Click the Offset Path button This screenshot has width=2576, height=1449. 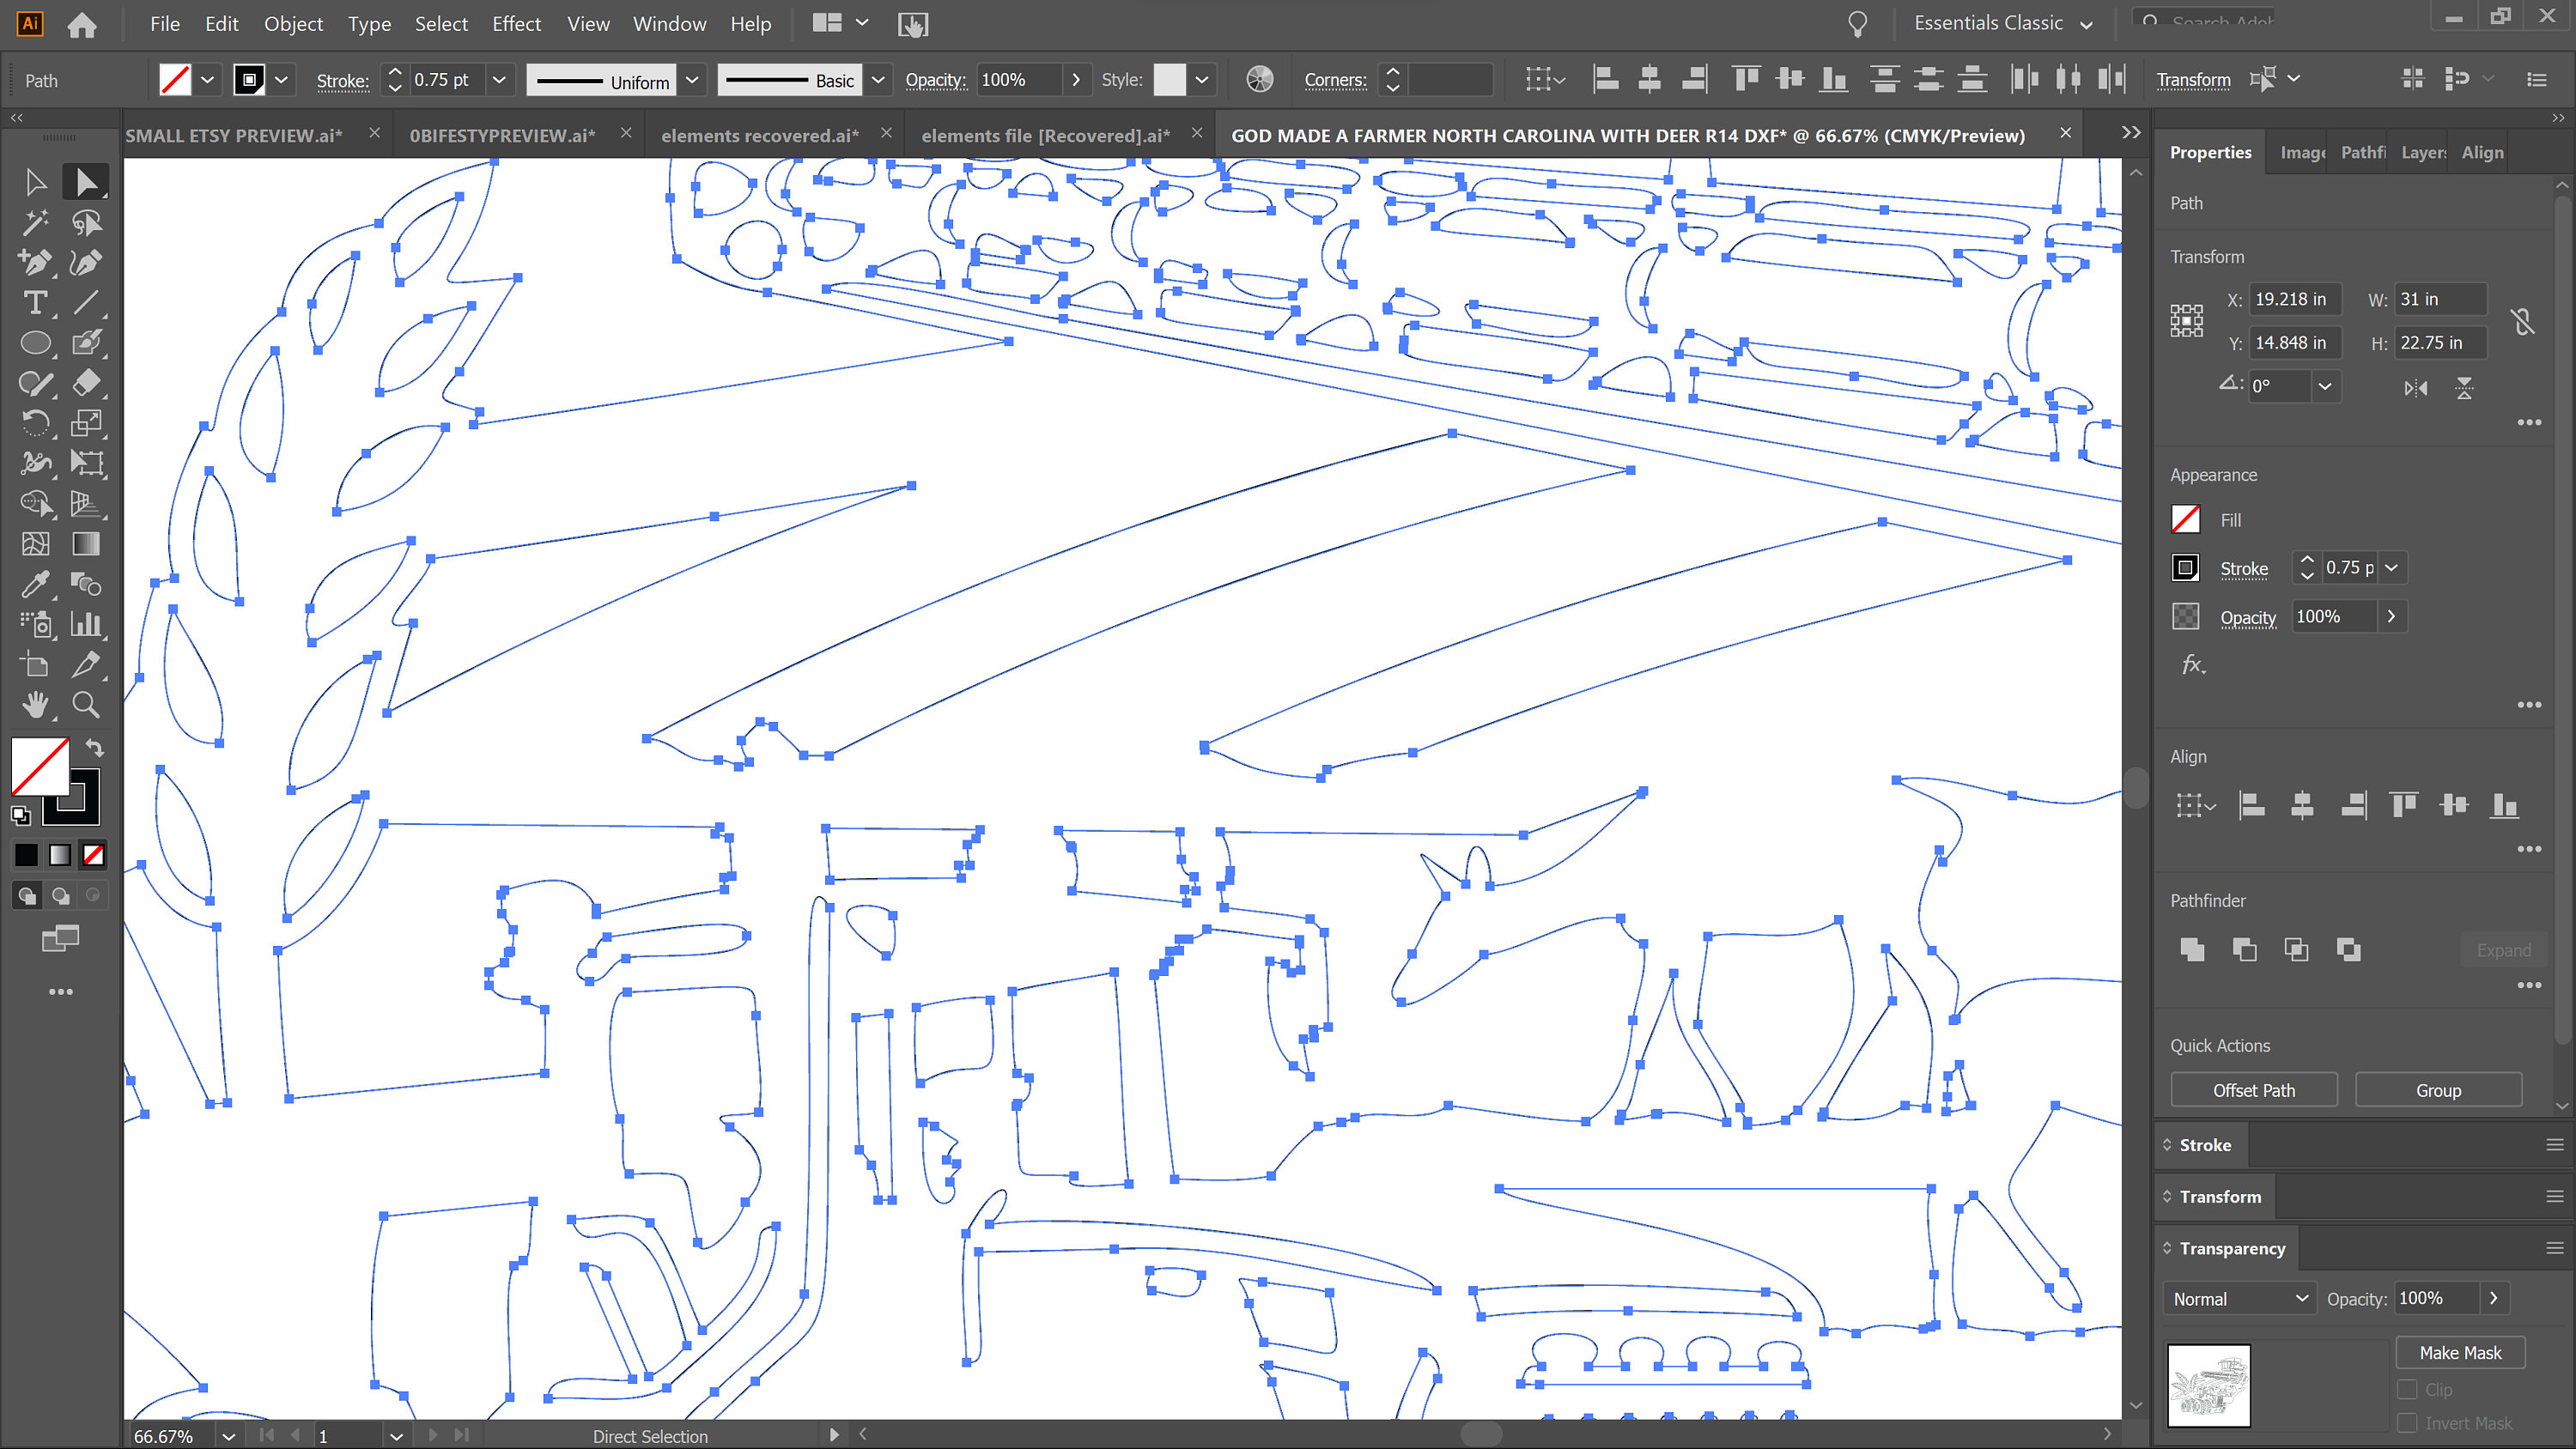pos(2254,1090)
